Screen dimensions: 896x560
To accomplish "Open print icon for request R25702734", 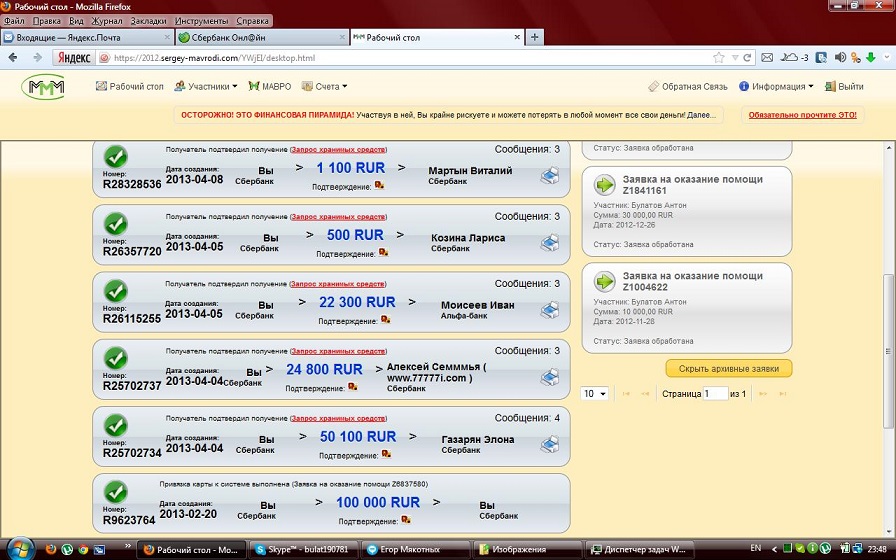I will (x=550, y=444).
